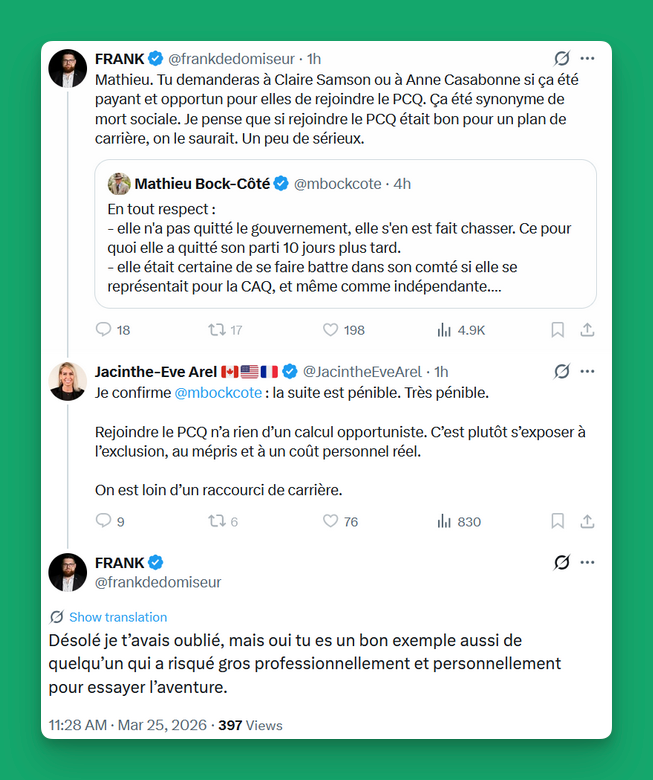This screenshot has width=653, height=780.
Task: Like Jacinthe-Eve Arel's tweet
Action: pyautogui.click(x=331, y=521)
